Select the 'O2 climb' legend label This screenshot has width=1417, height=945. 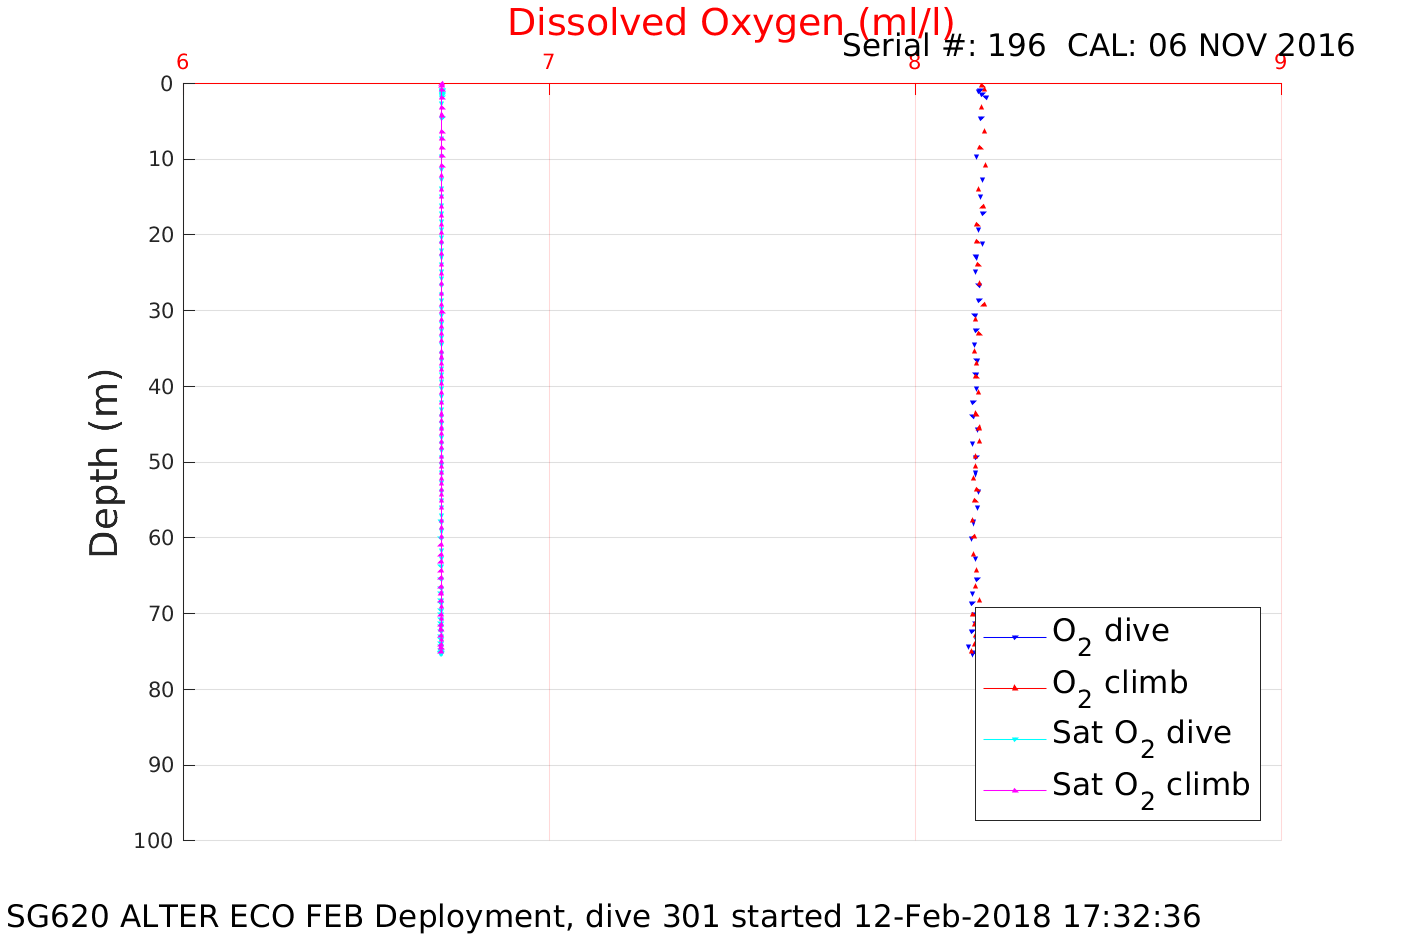[1120, 684]
